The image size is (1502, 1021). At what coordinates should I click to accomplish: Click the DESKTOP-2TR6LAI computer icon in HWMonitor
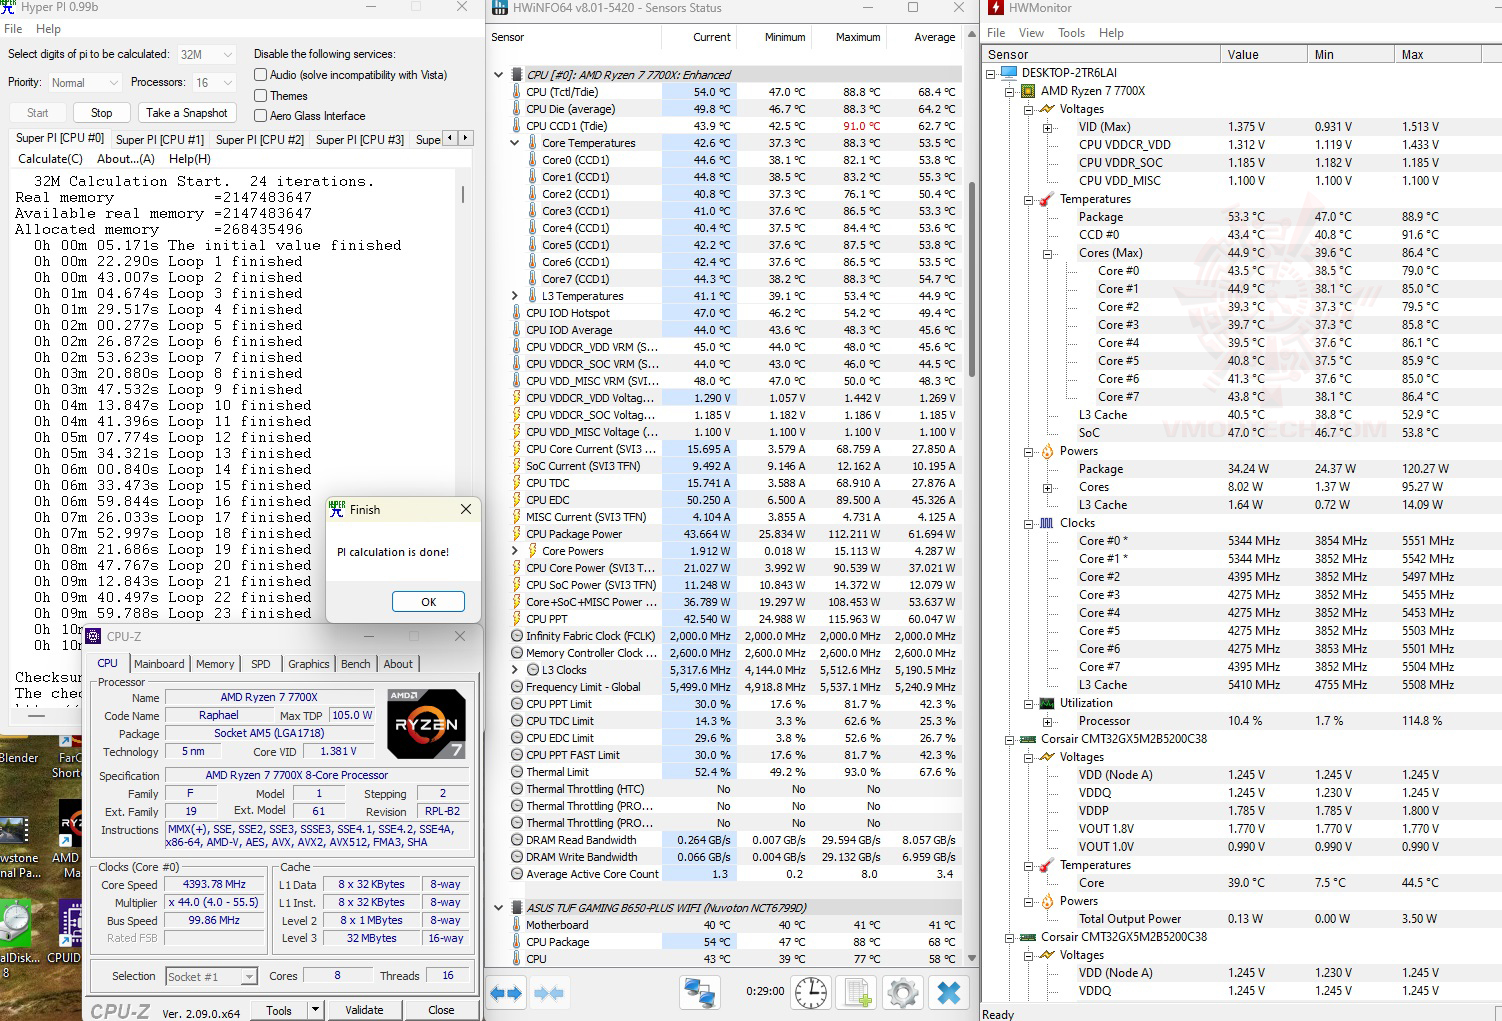[x=1008, y=73]
